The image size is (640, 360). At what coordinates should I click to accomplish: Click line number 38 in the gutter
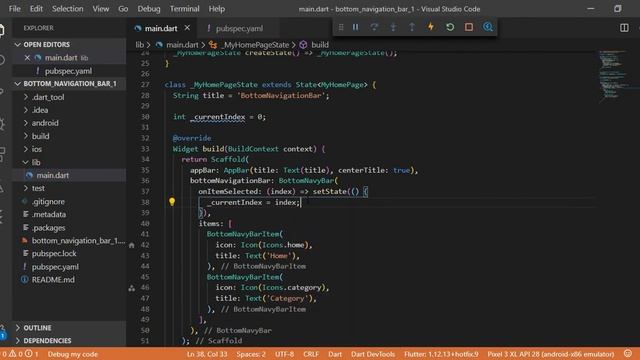coord(145,202)
